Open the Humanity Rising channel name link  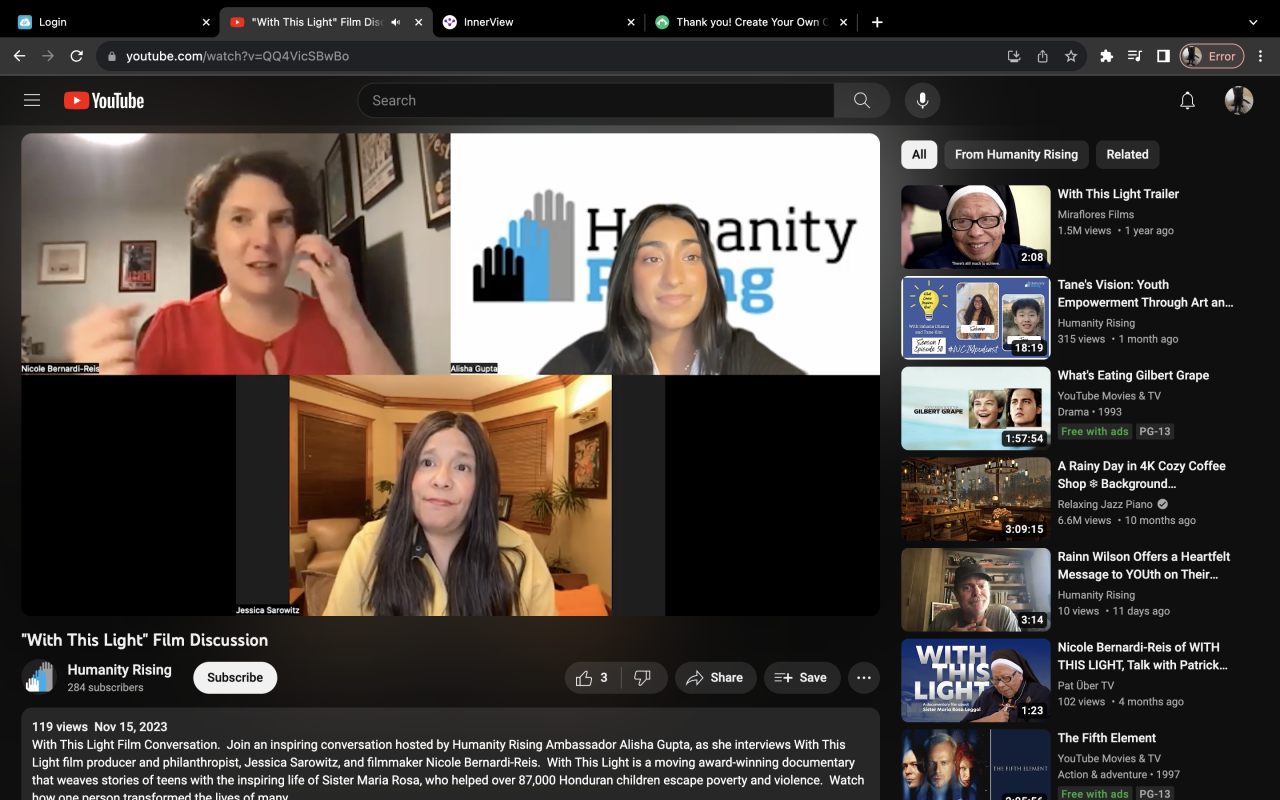(x=119, y=669)
